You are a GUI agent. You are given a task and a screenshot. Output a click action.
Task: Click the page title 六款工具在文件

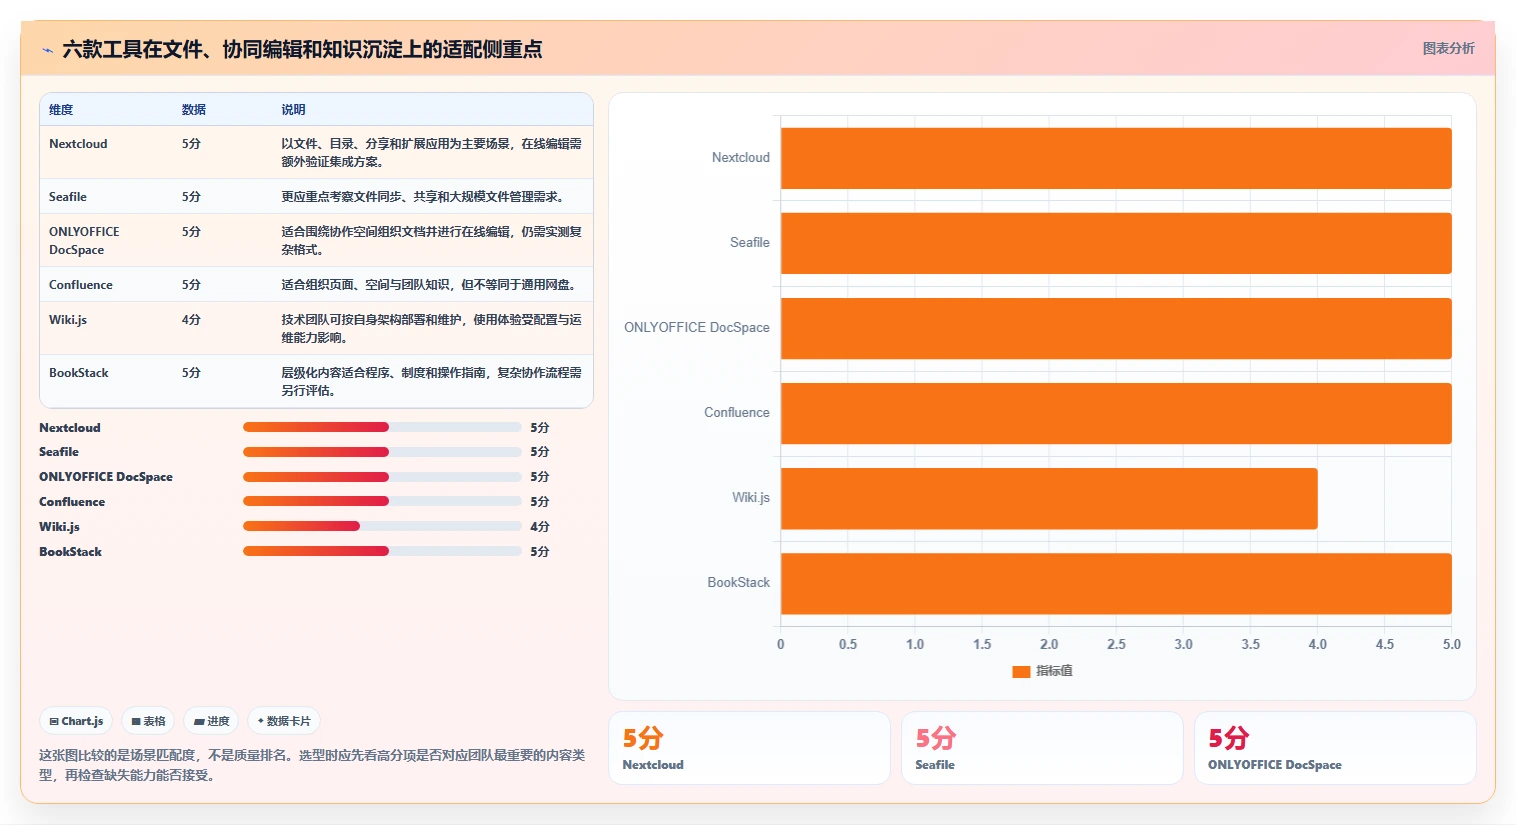pos(302,49)
